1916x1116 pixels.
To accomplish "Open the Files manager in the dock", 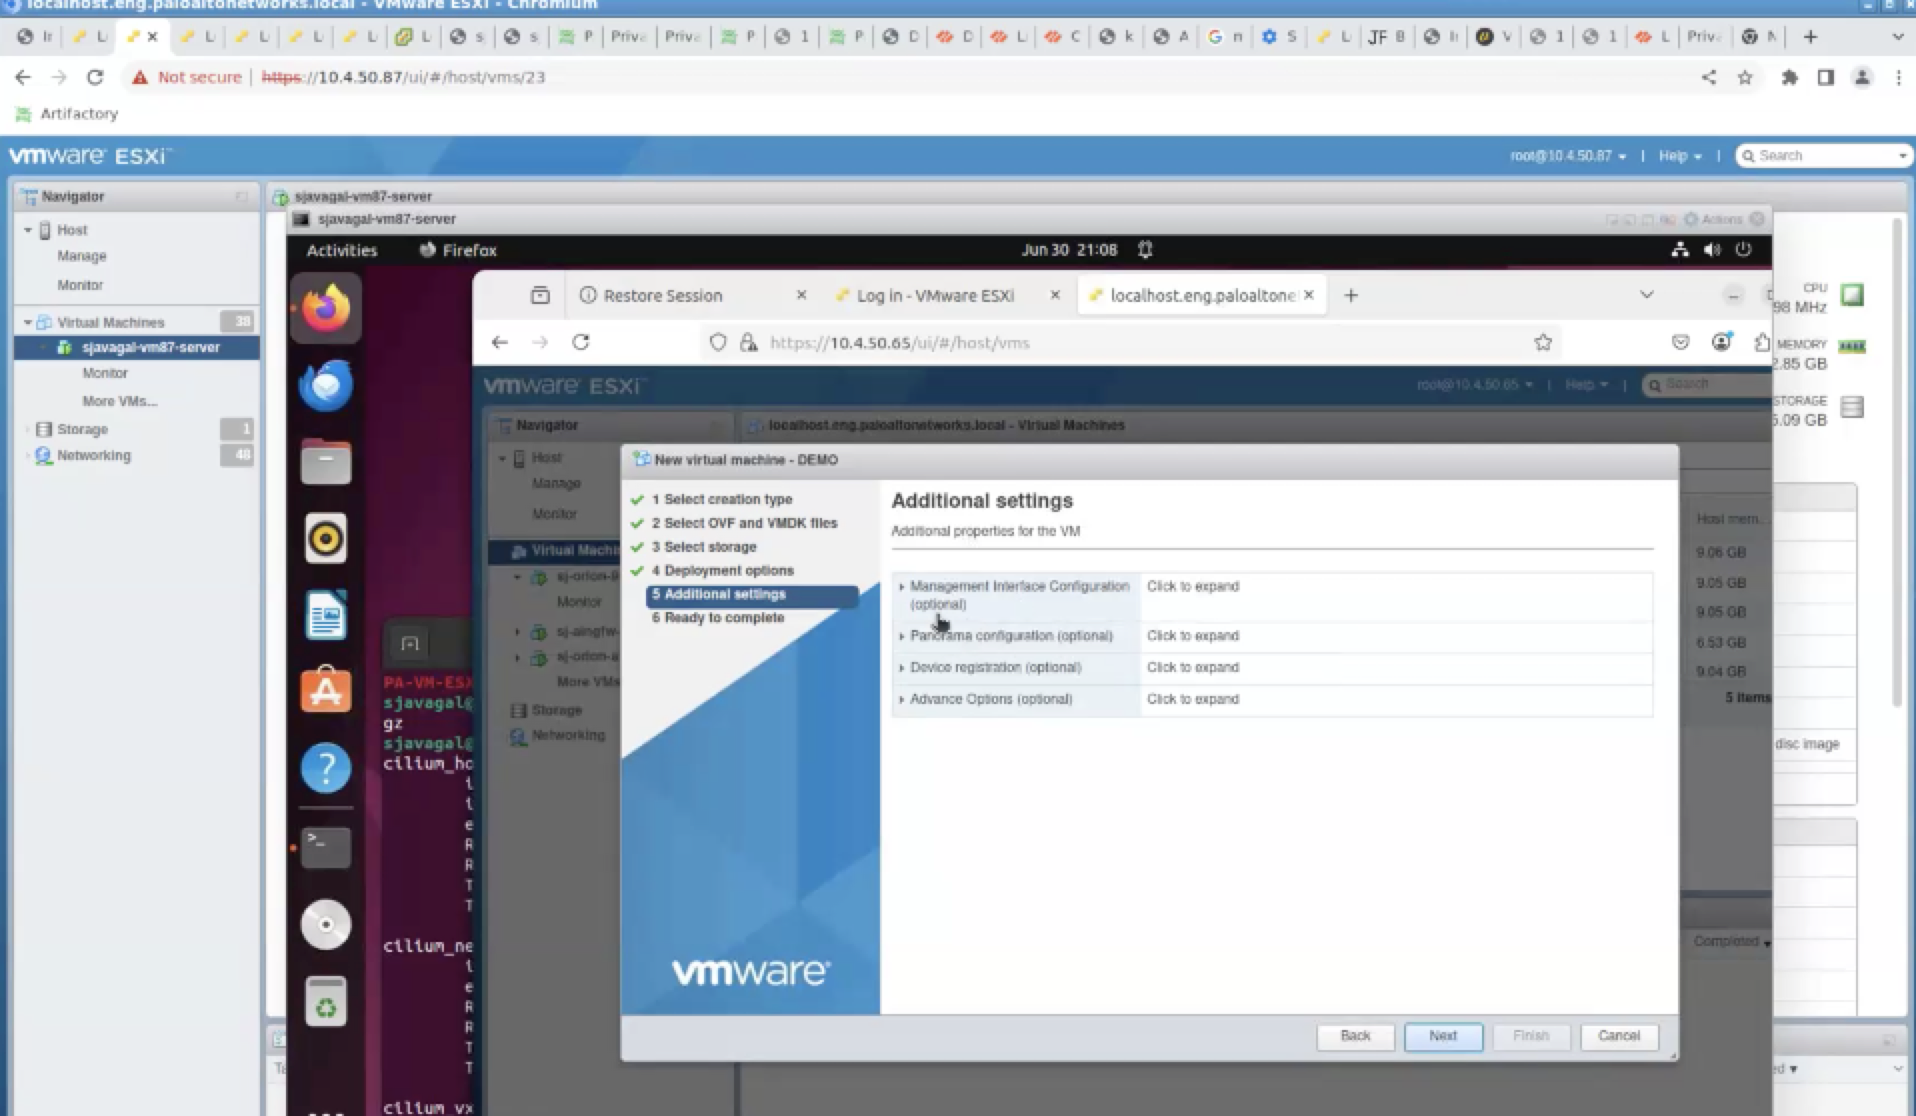I will point(326,462).
